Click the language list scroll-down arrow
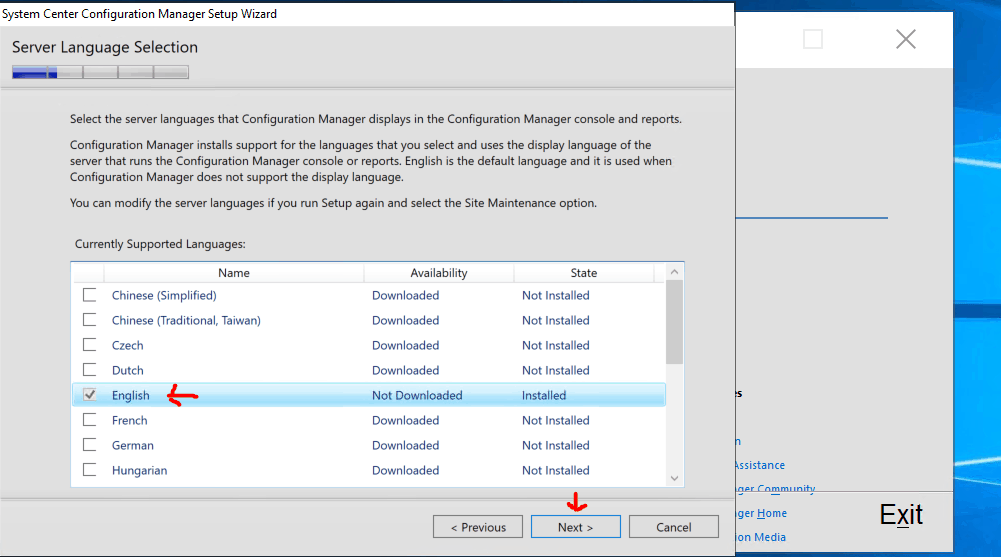The image size is (1001, 557). pos(674,478)
